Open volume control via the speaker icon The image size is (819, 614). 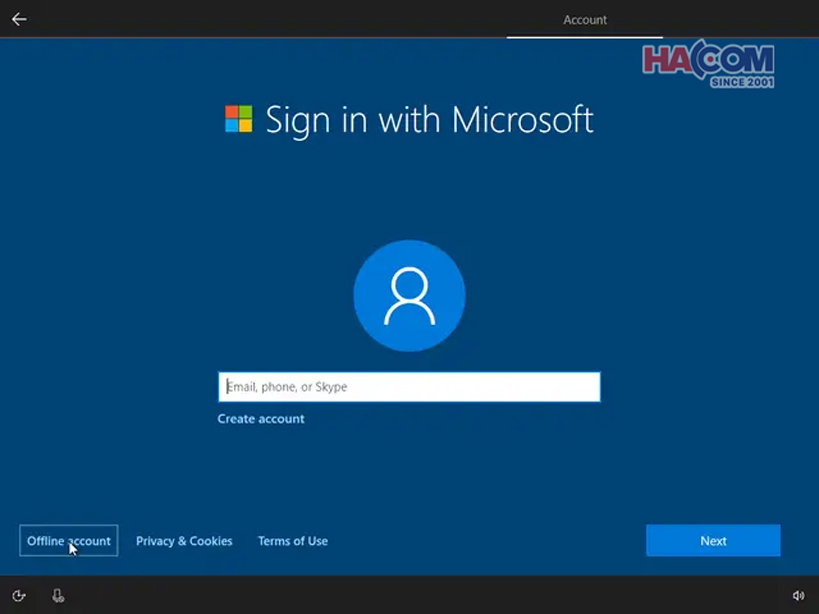click(797, 594)
